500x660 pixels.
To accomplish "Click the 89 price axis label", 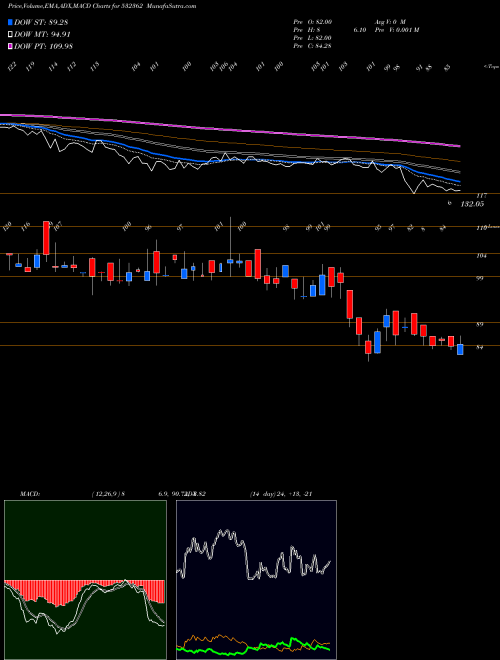I will tap(480, 325).
